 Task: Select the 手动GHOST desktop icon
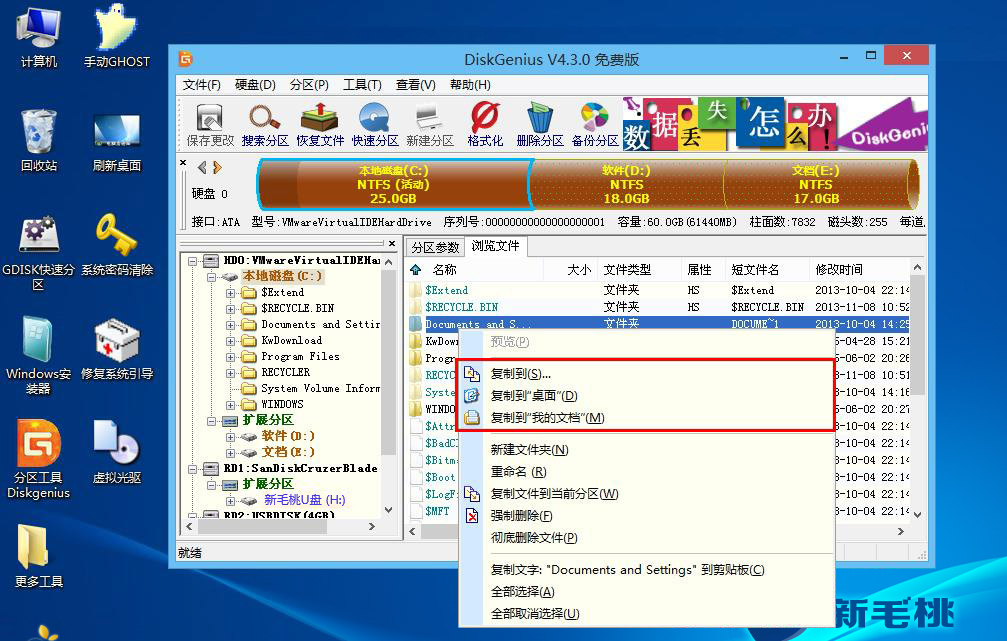(x=116, y=37)
